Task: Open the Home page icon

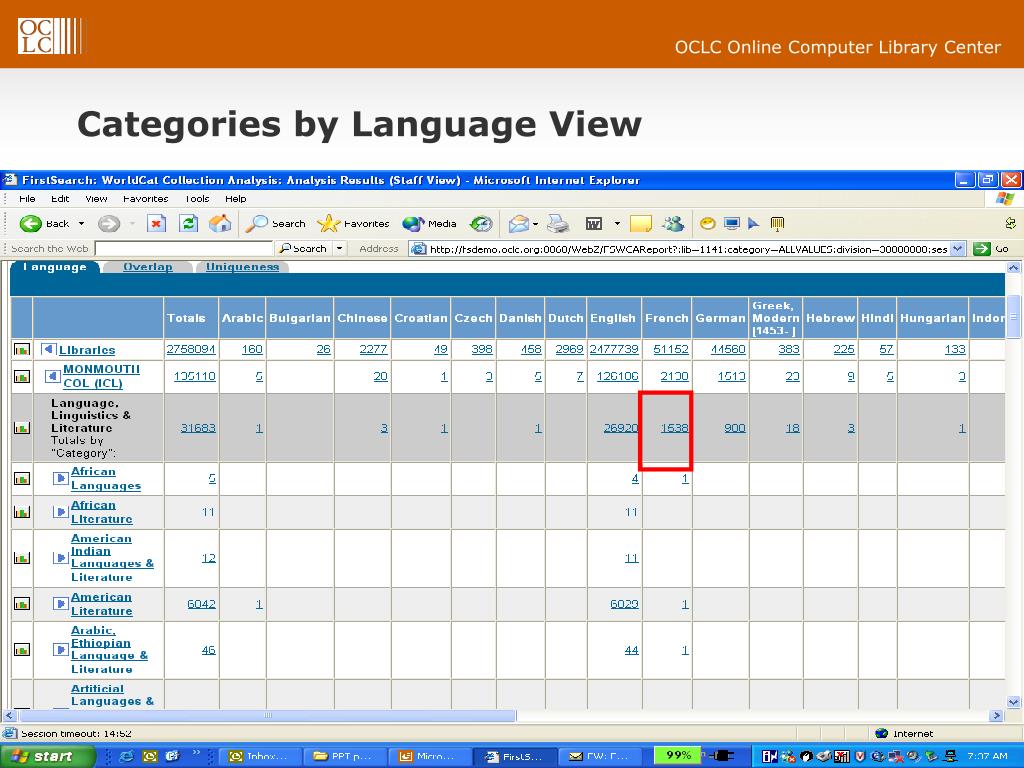Action: tap(220, 224)
